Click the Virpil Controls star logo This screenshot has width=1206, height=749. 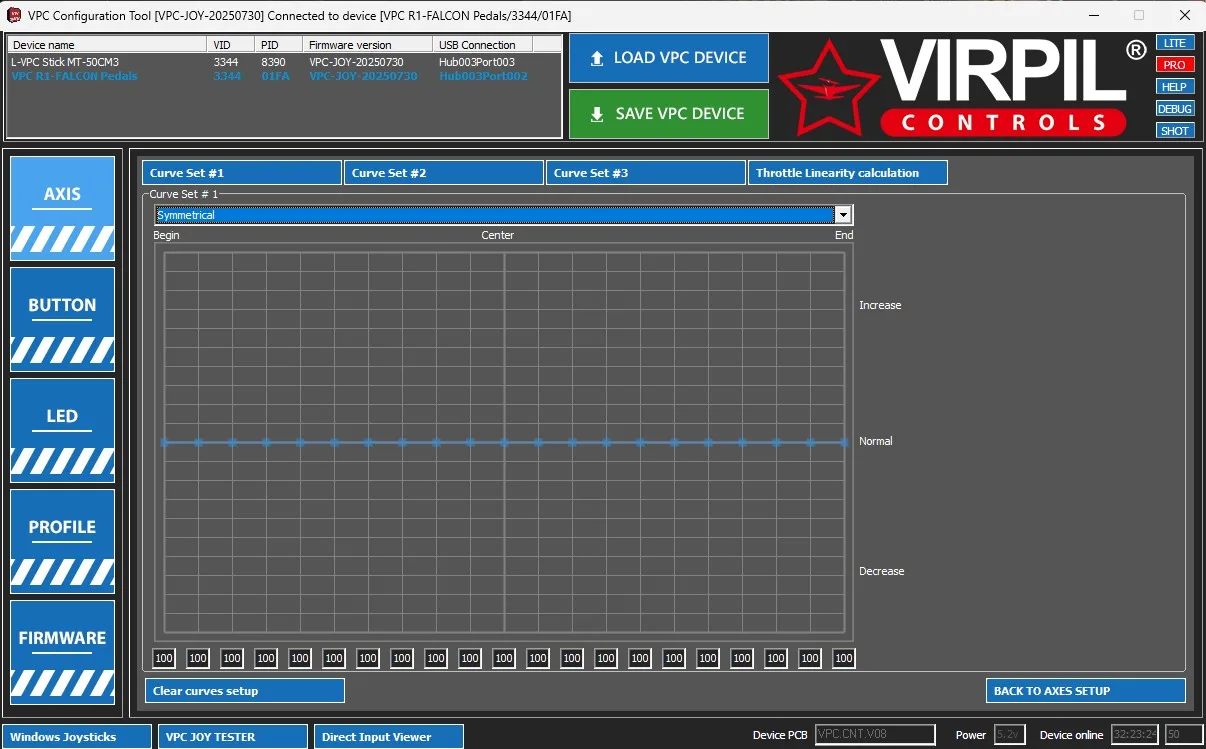pyautogui.click(x=827, y=88)
